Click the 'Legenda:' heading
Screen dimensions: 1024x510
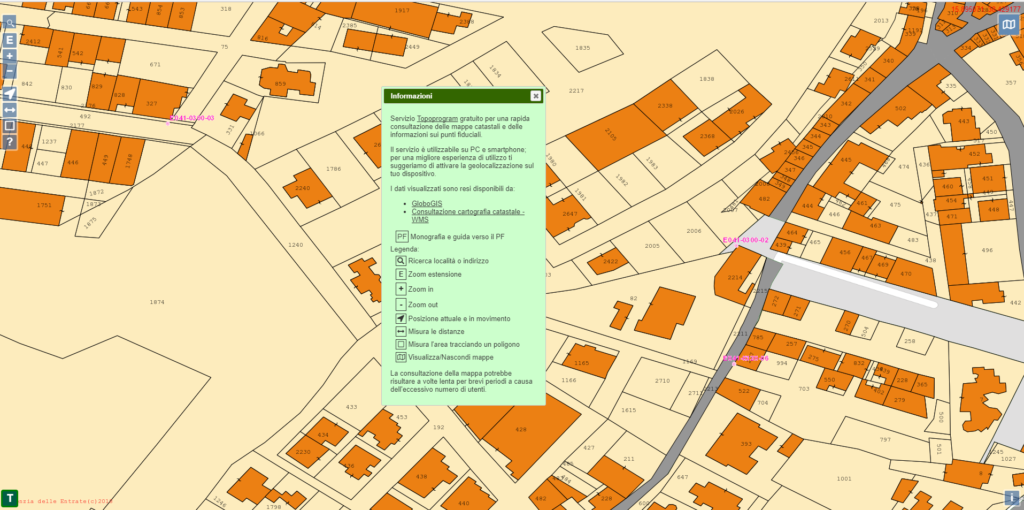[405, 249]
